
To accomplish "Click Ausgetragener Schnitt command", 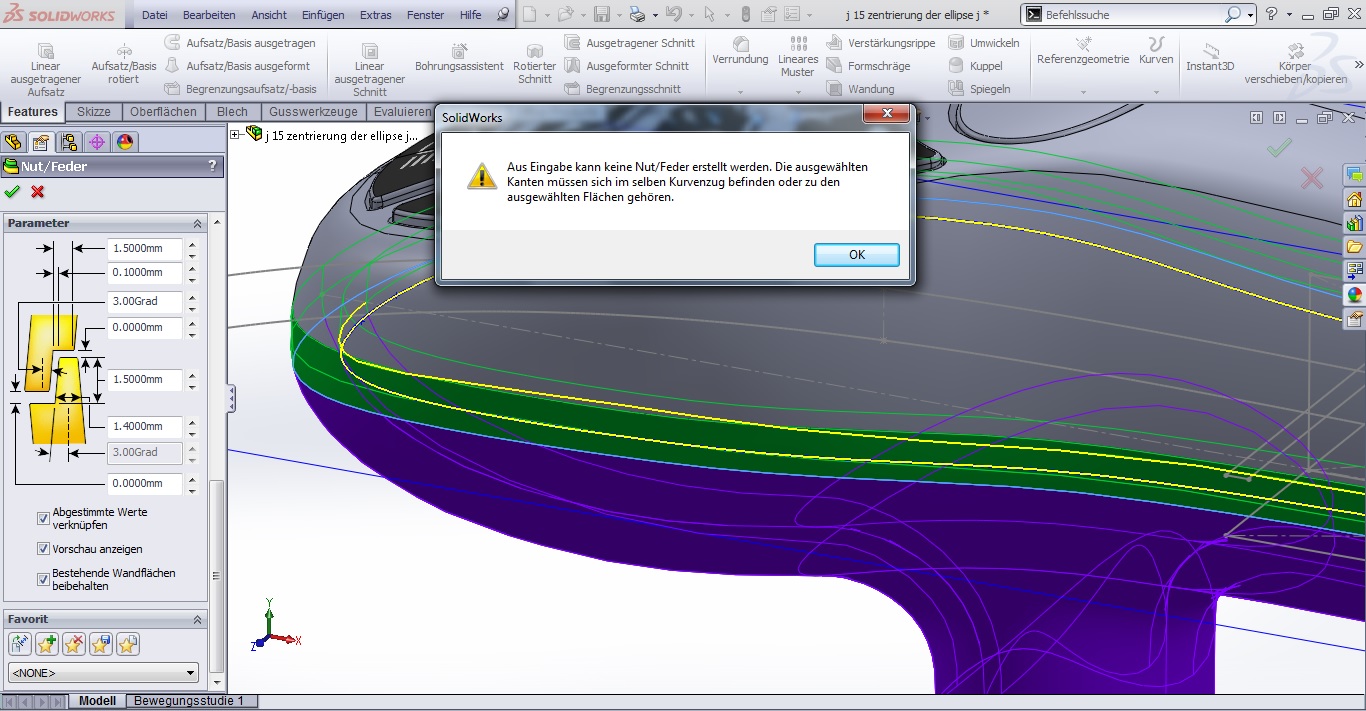I will [x=630, y=43].
